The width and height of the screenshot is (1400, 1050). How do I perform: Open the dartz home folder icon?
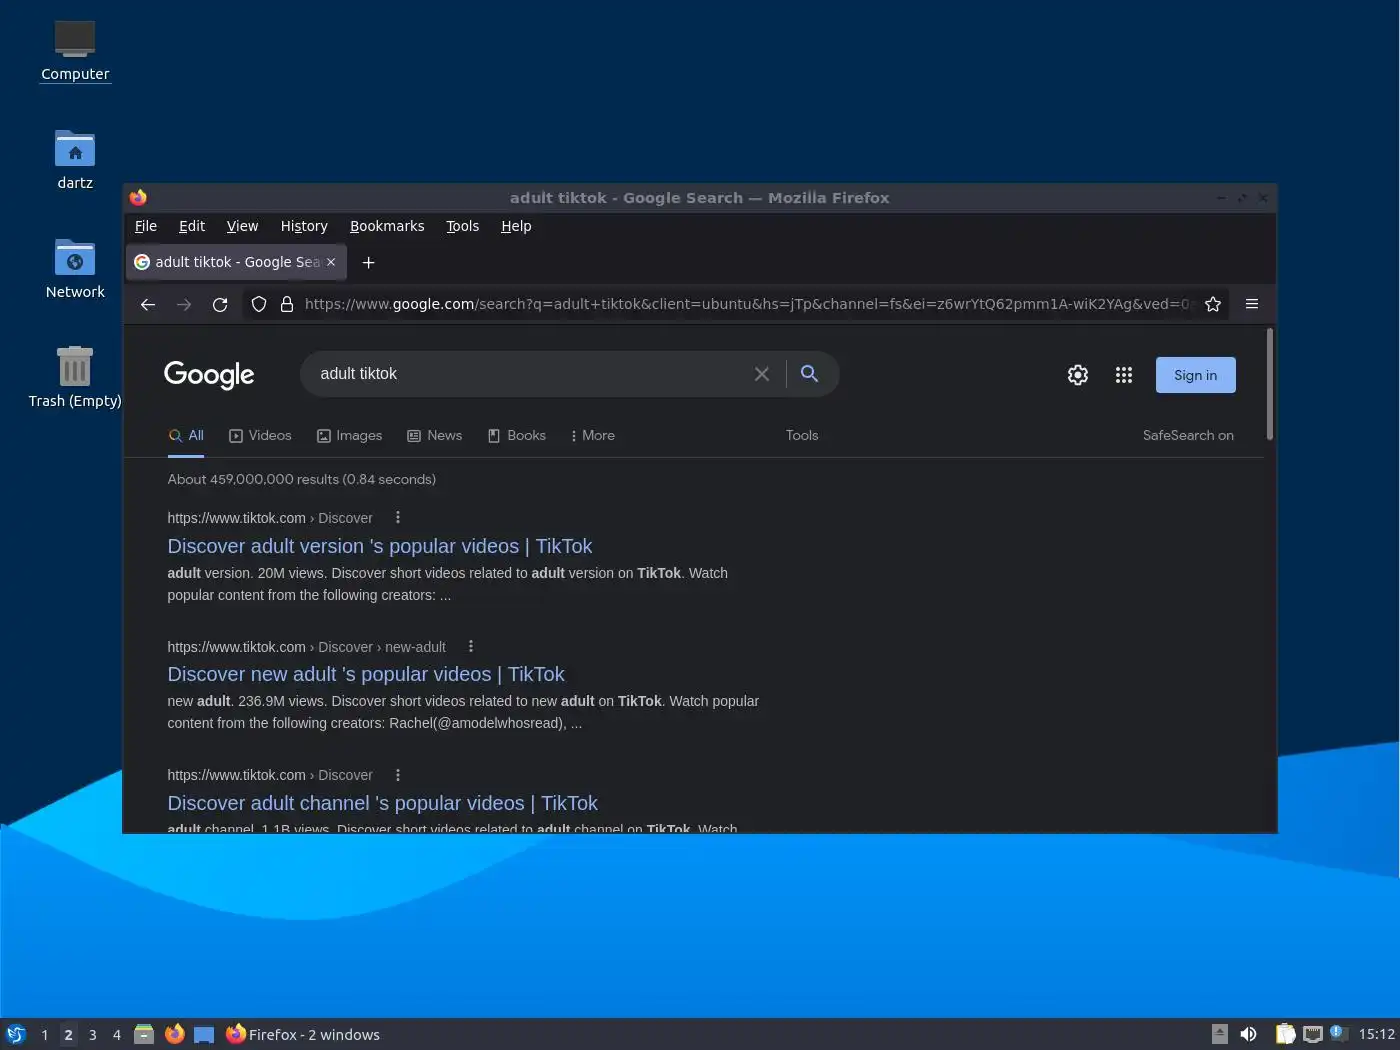pyautogui.click(x=75, y=160)
